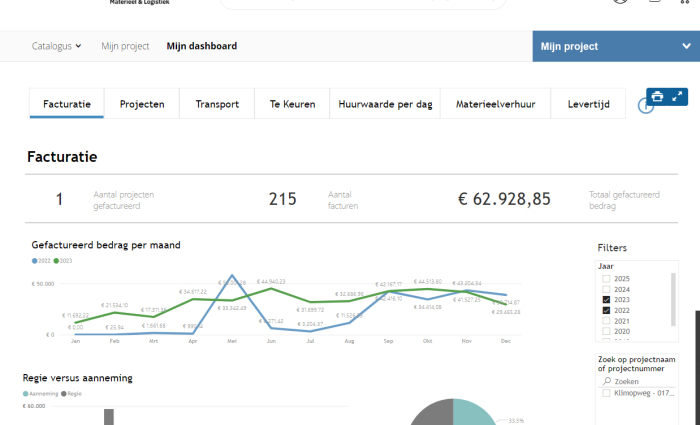
Task: Tick the 2020 year checkbox
Action: click(606, 331)
